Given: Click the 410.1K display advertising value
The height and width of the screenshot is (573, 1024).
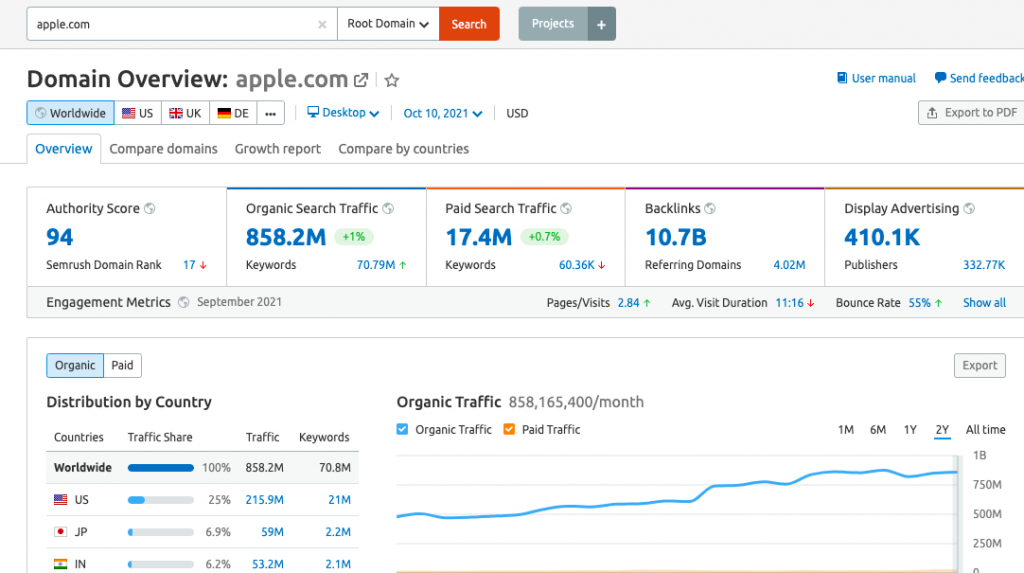Looking at the screenshot, I should pyautogui.click(x=882, y=237).
